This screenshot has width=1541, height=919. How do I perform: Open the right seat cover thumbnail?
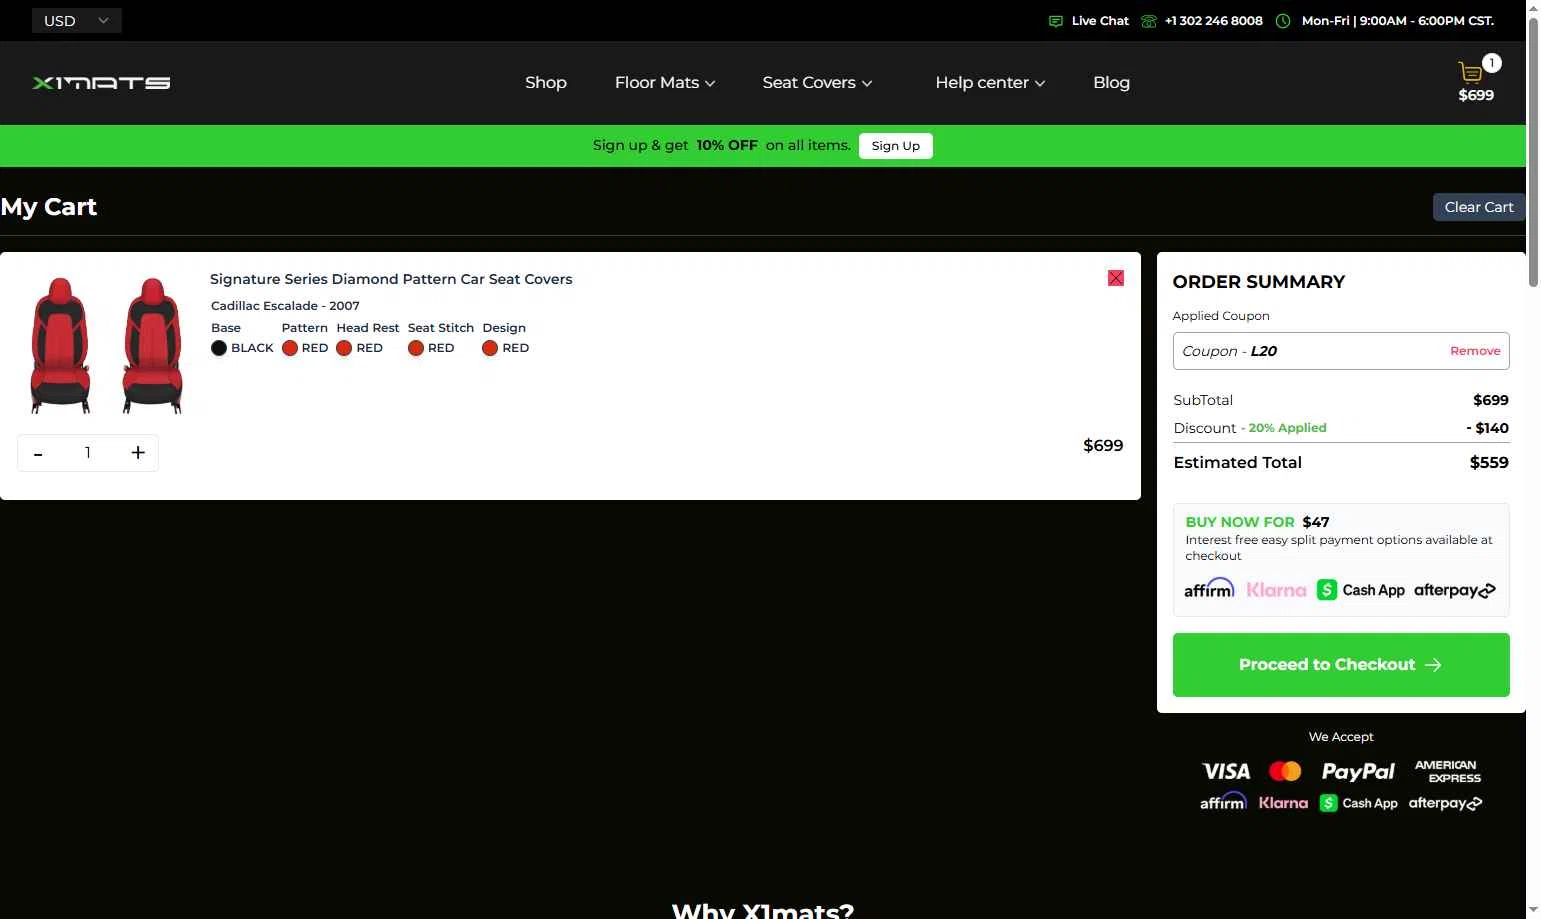click(152, 345)
